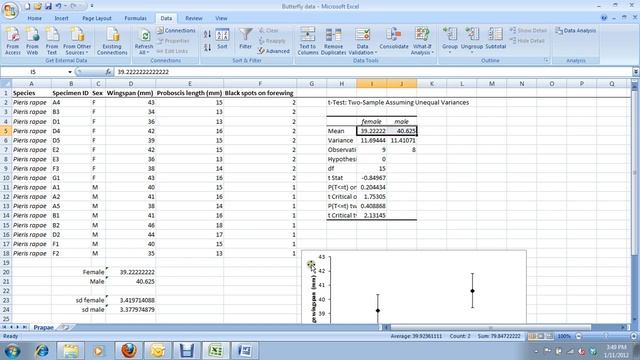Open Name Box dropdown

70,72
